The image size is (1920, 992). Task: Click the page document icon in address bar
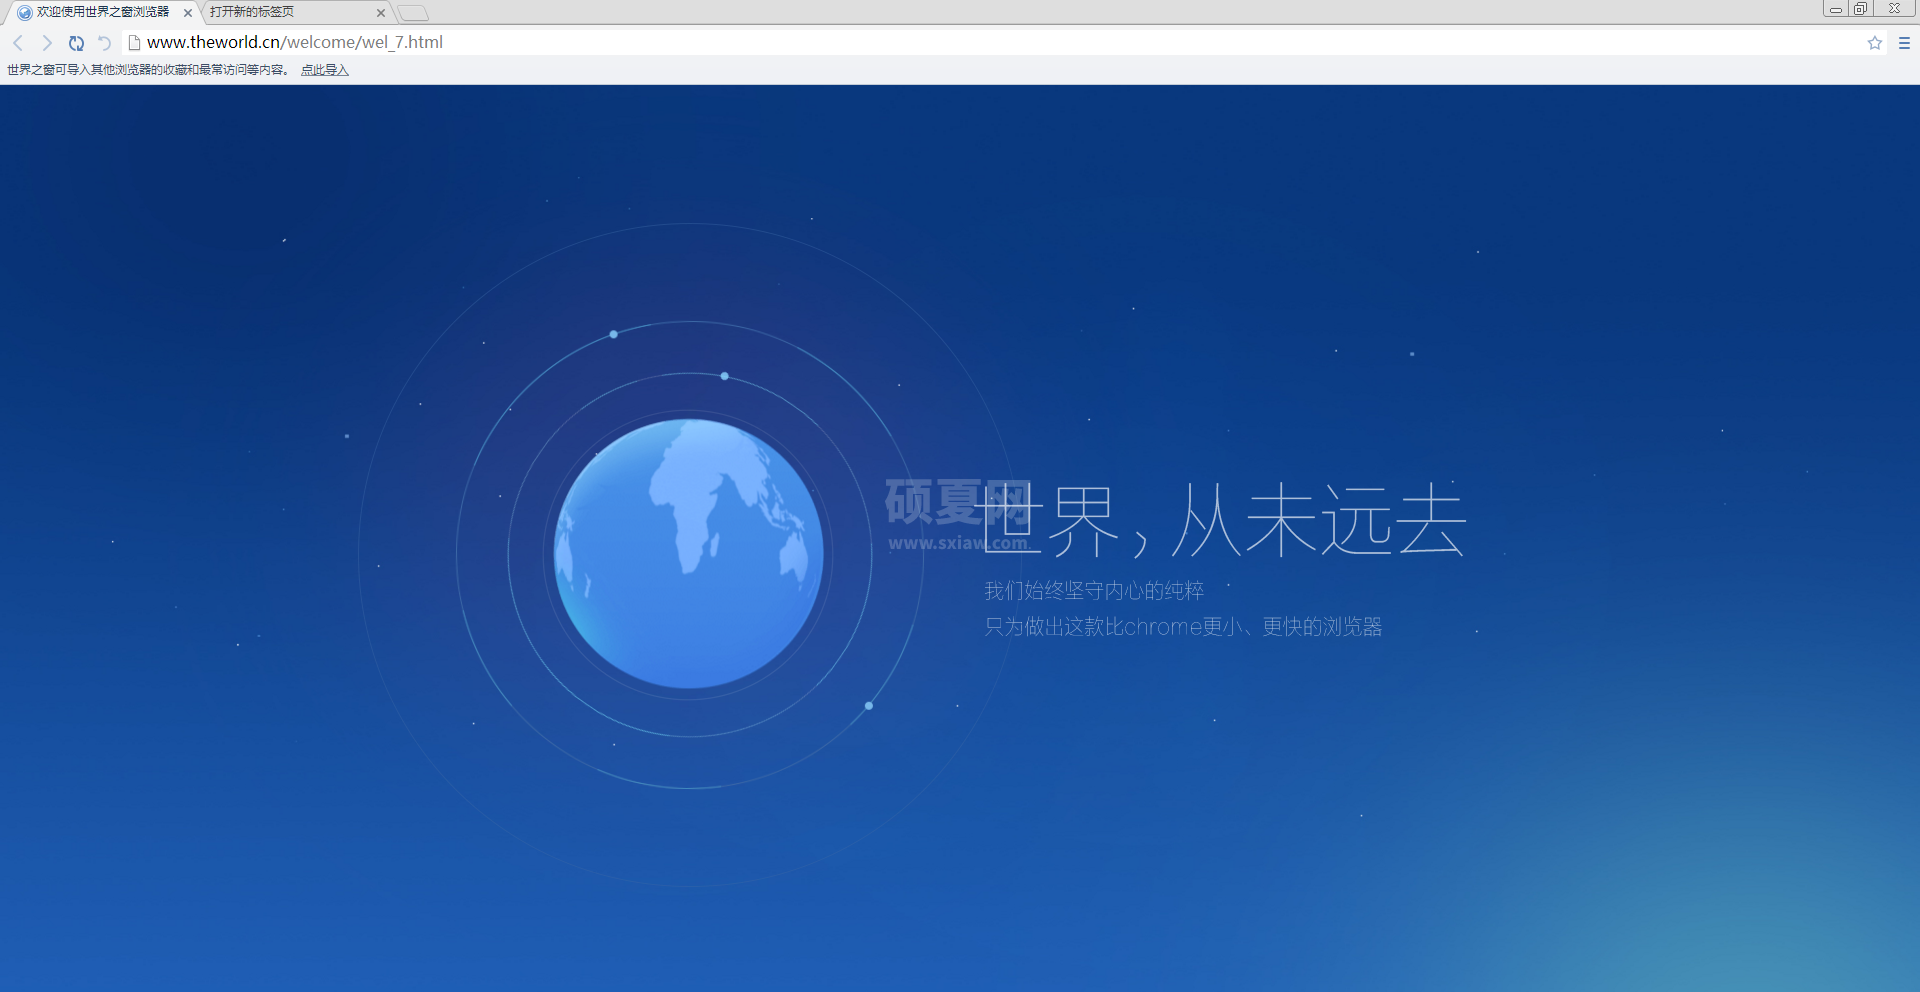tap(134, 43)
